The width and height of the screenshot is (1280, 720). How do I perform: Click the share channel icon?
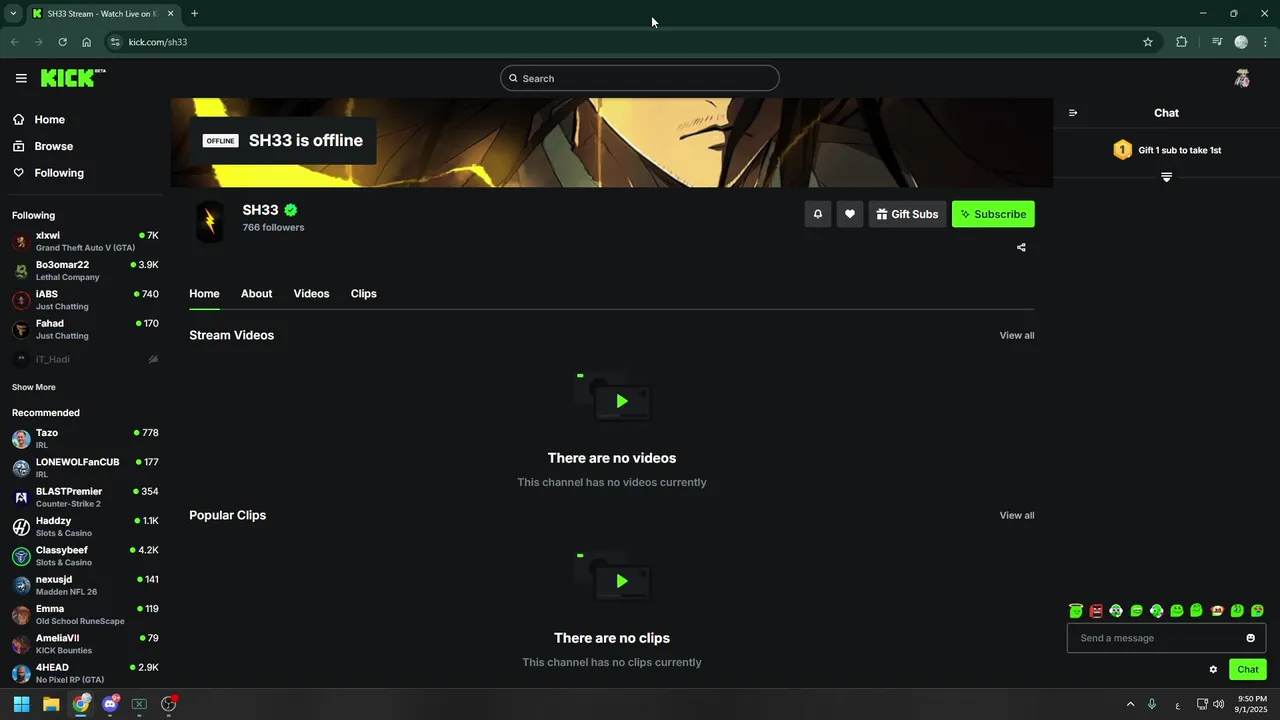(x=1021, y=247)
